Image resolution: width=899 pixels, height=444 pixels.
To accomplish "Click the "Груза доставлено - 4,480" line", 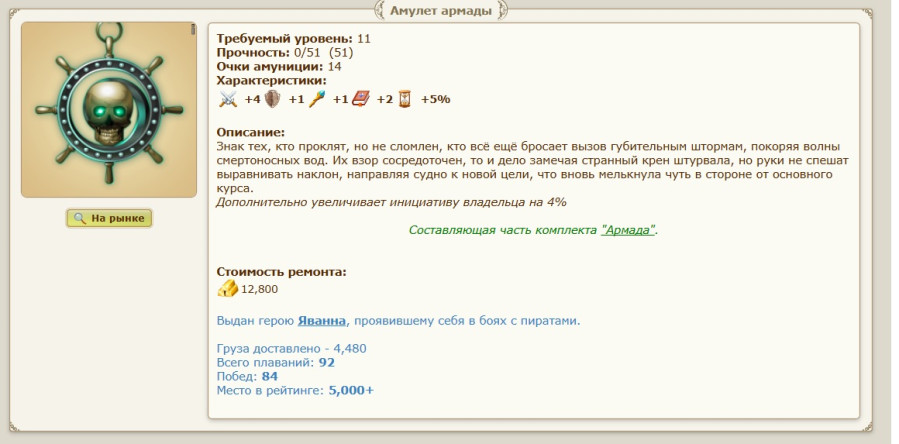I will click(291, 348).
